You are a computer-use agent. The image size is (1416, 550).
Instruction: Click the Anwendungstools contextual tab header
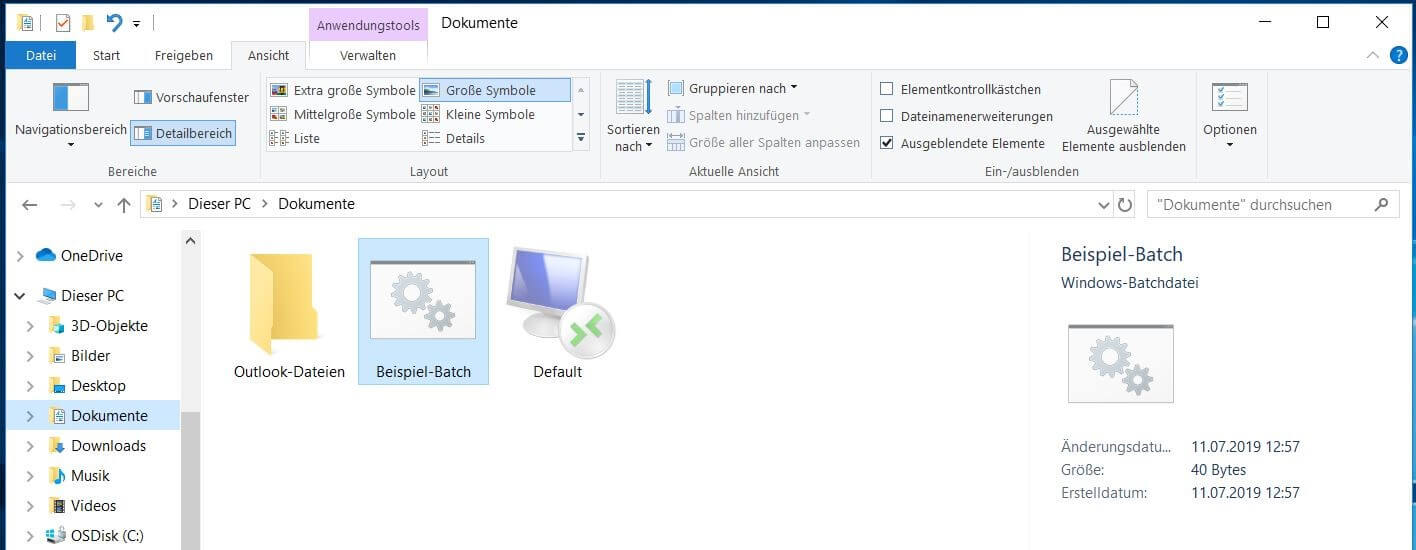point(368,25)
